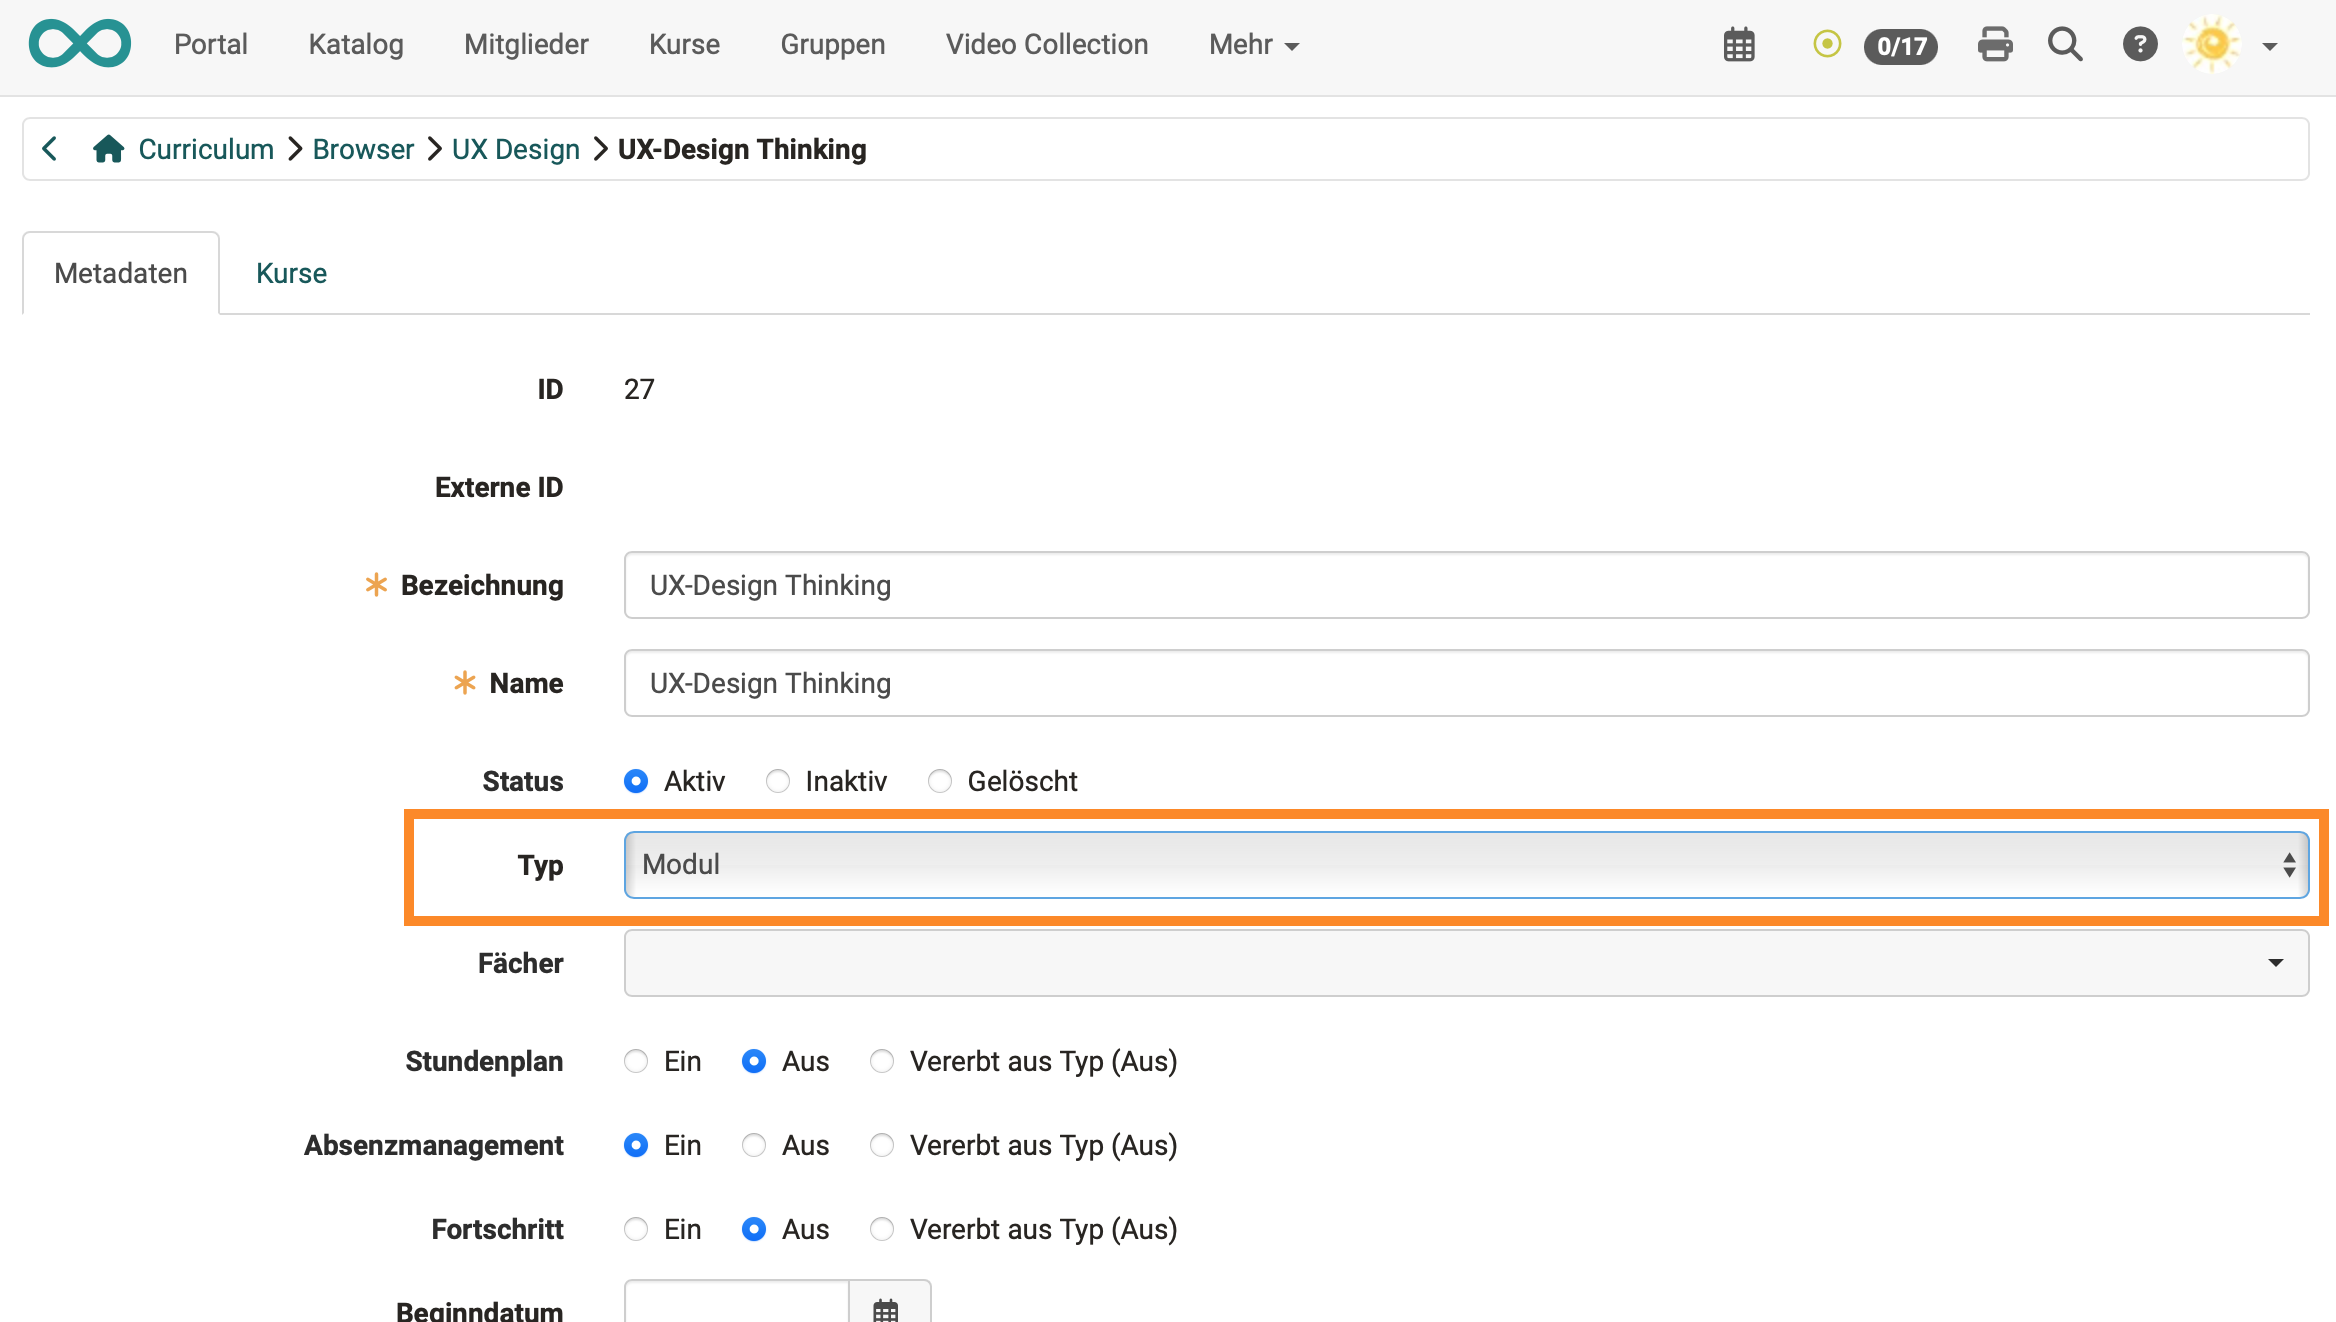
Task: Set Status to Inaktiv
Action: 778,781
